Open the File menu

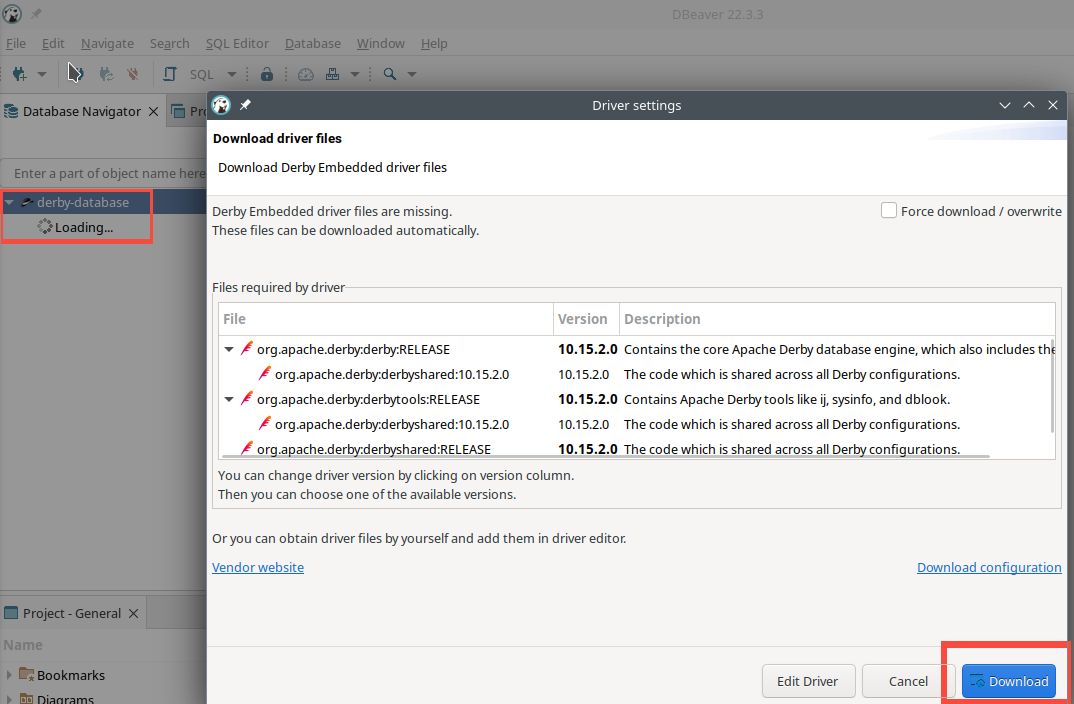(x=16, y=43)
